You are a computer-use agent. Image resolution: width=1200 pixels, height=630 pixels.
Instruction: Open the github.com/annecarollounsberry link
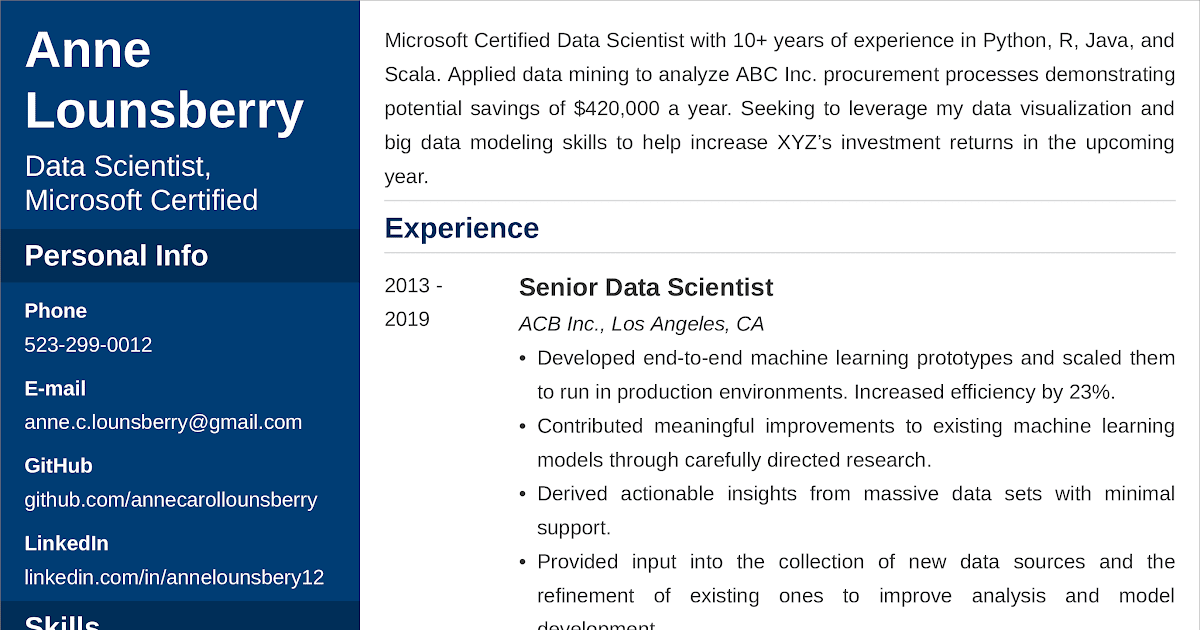click(x=171, y=500)
